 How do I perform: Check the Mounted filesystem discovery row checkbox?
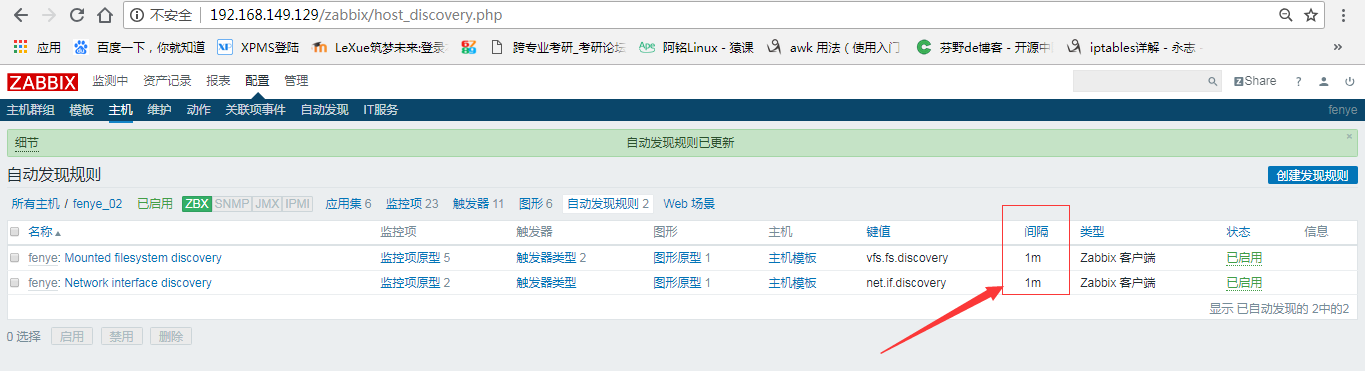pyautogui.click(x=14, y=257)
